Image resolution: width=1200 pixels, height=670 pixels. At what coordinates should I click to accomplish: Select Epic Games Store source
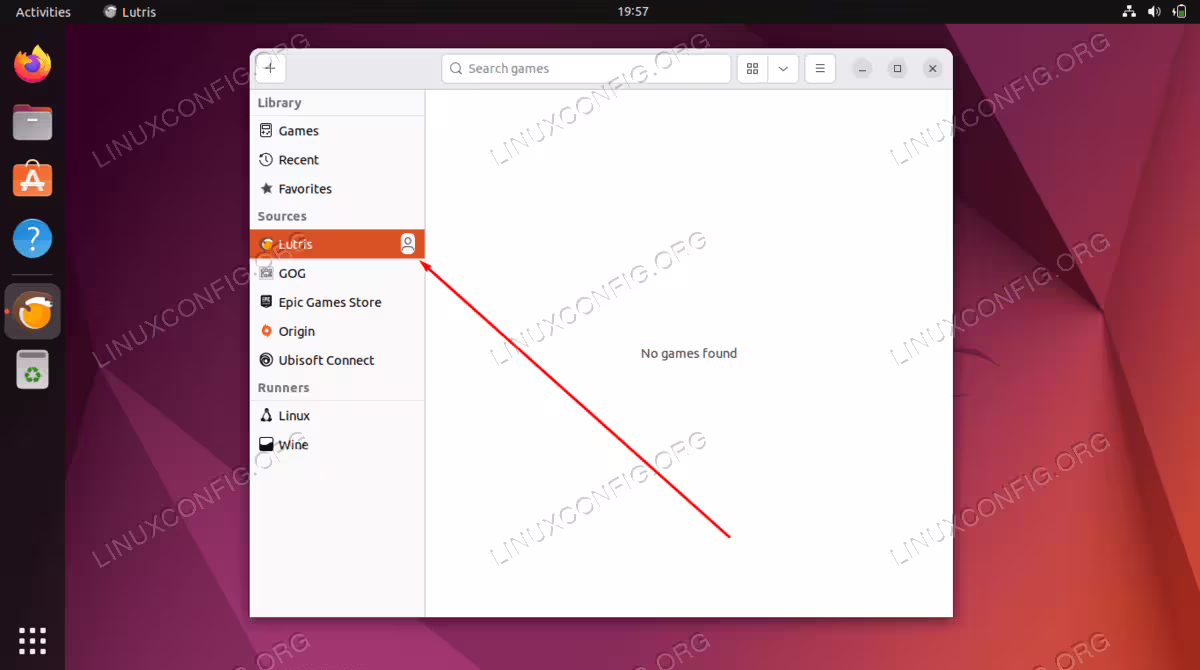337,302
